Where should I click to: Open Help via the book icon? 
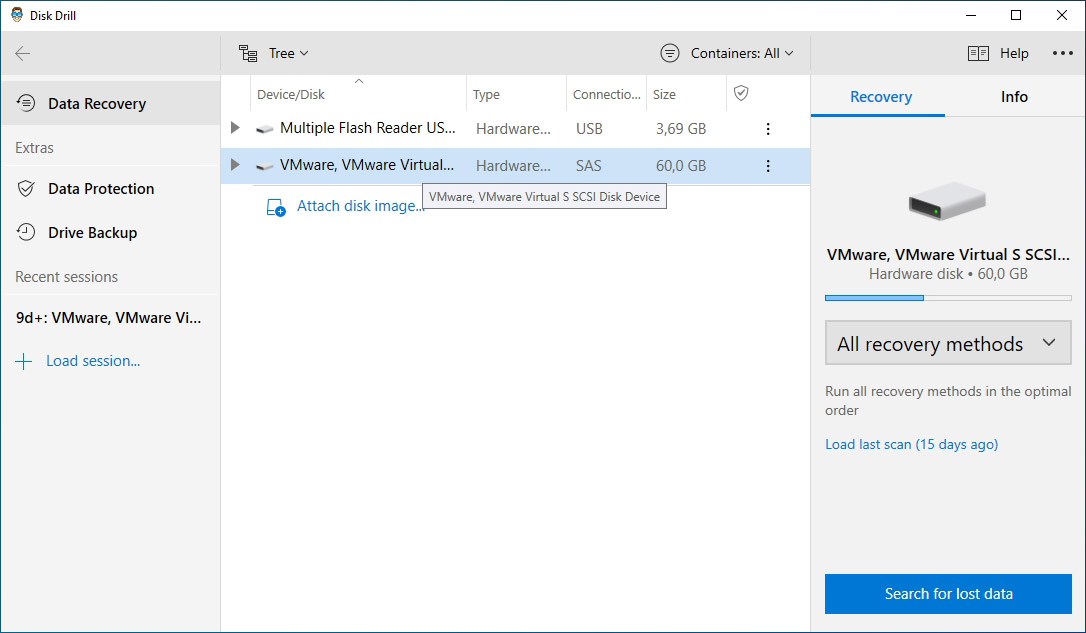click(978, 53)
